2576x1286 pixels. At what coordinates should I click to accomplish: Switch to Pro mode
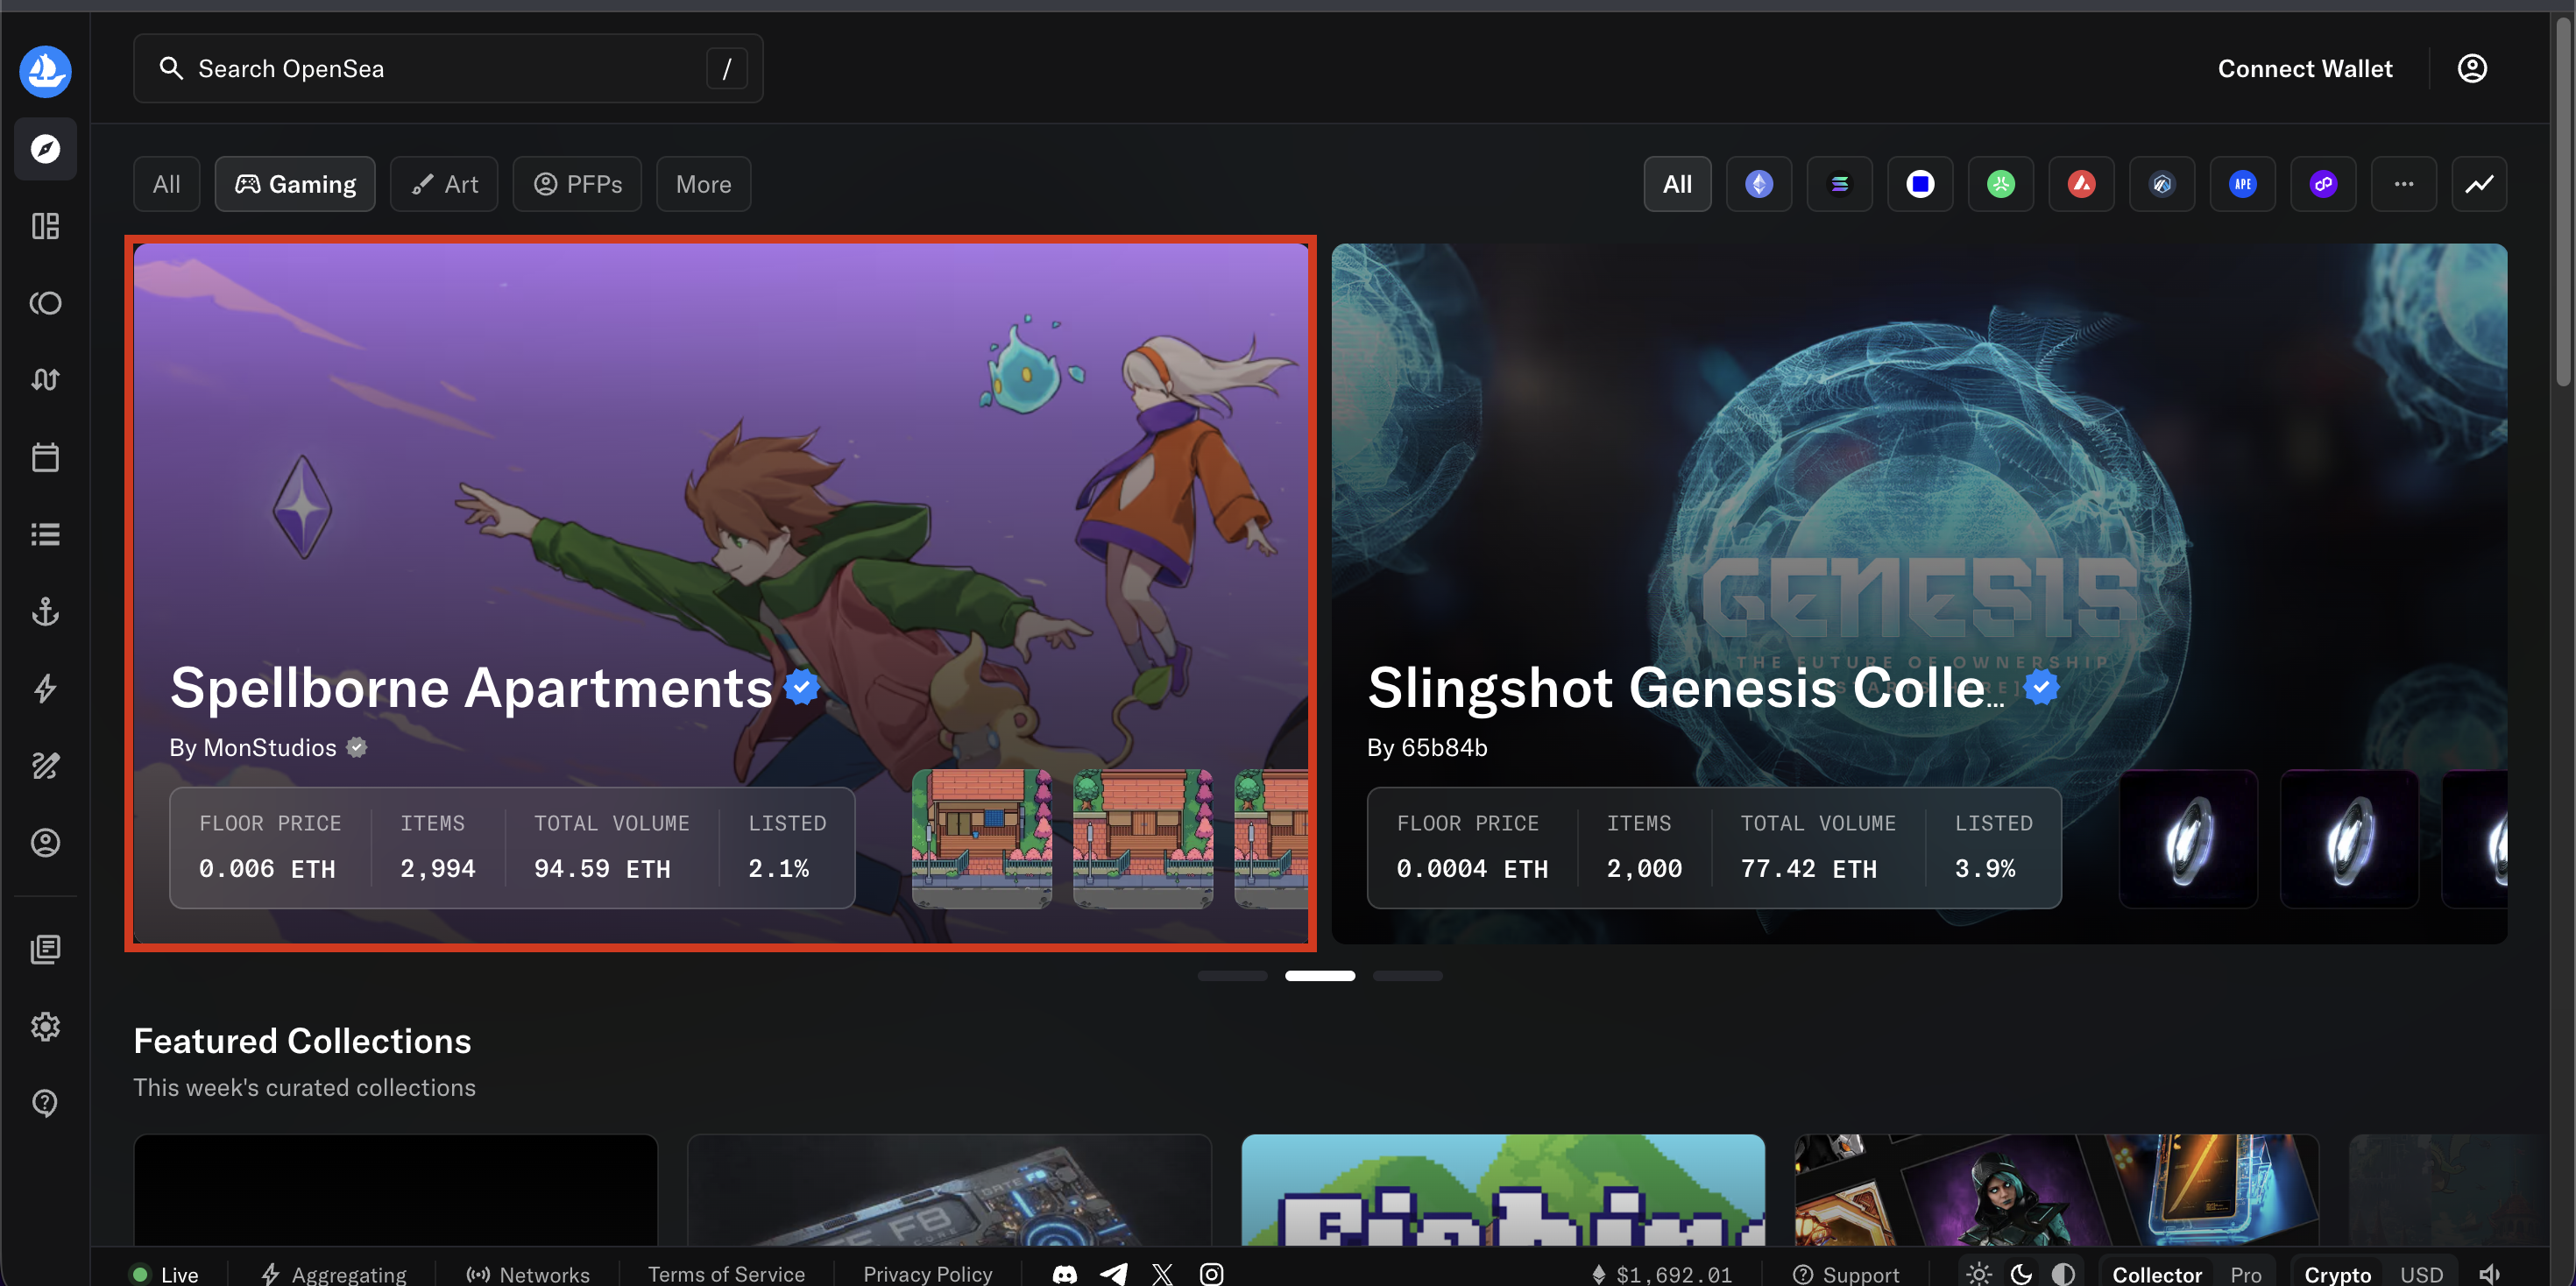click(2245, 1274)
